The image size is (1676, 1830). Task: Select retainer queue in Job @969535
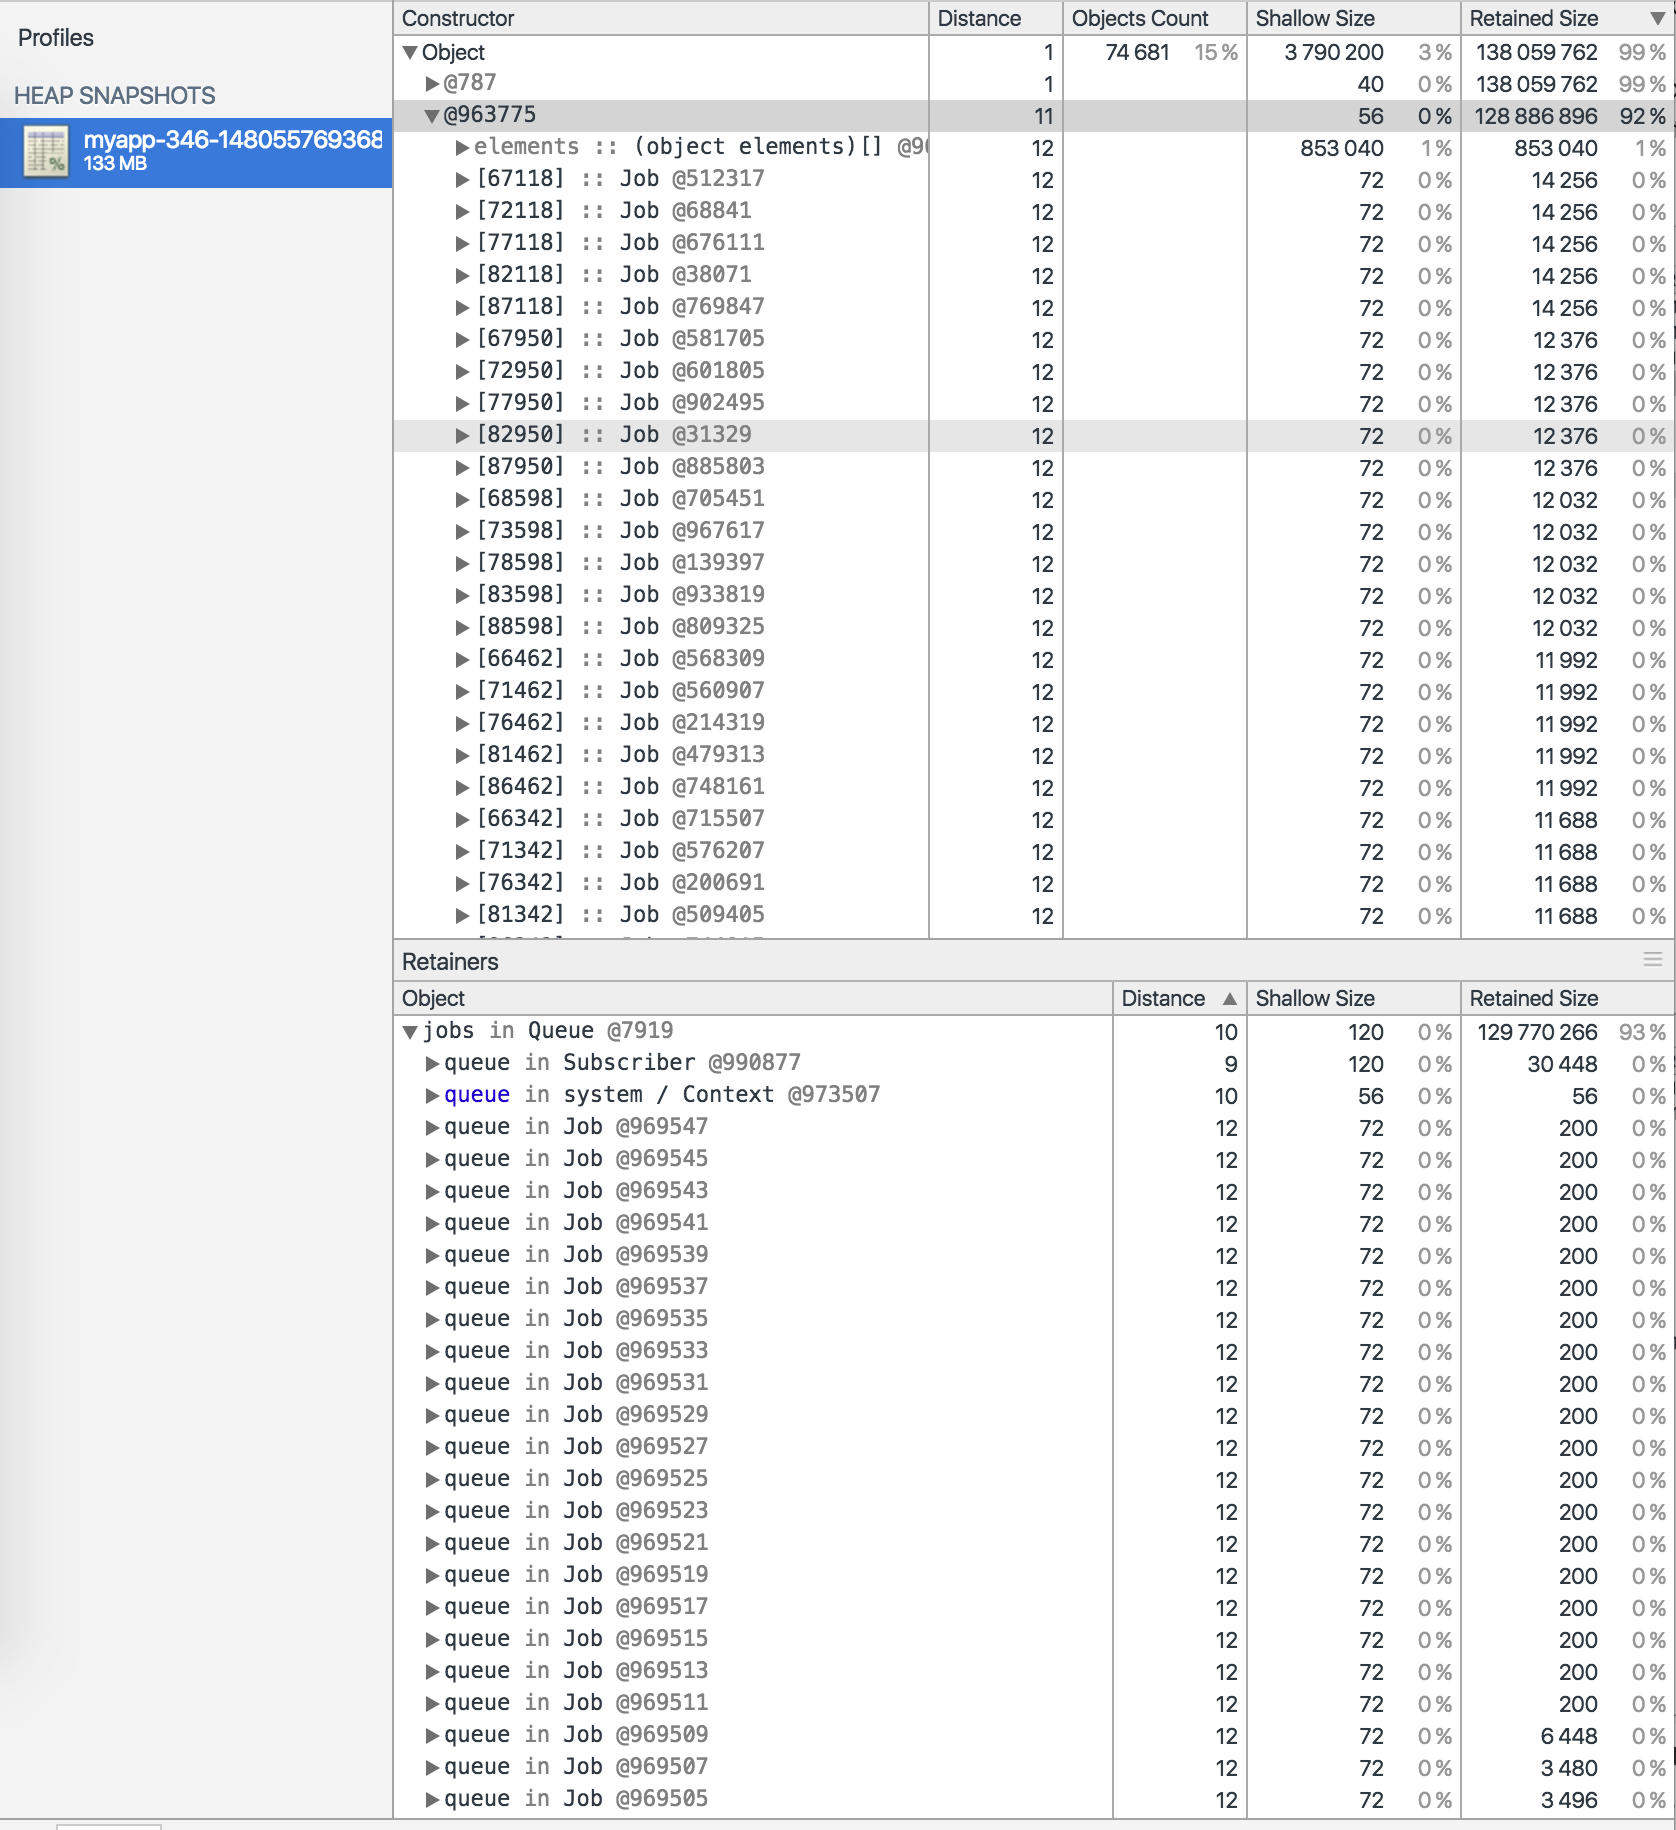coord(1034,1319)
